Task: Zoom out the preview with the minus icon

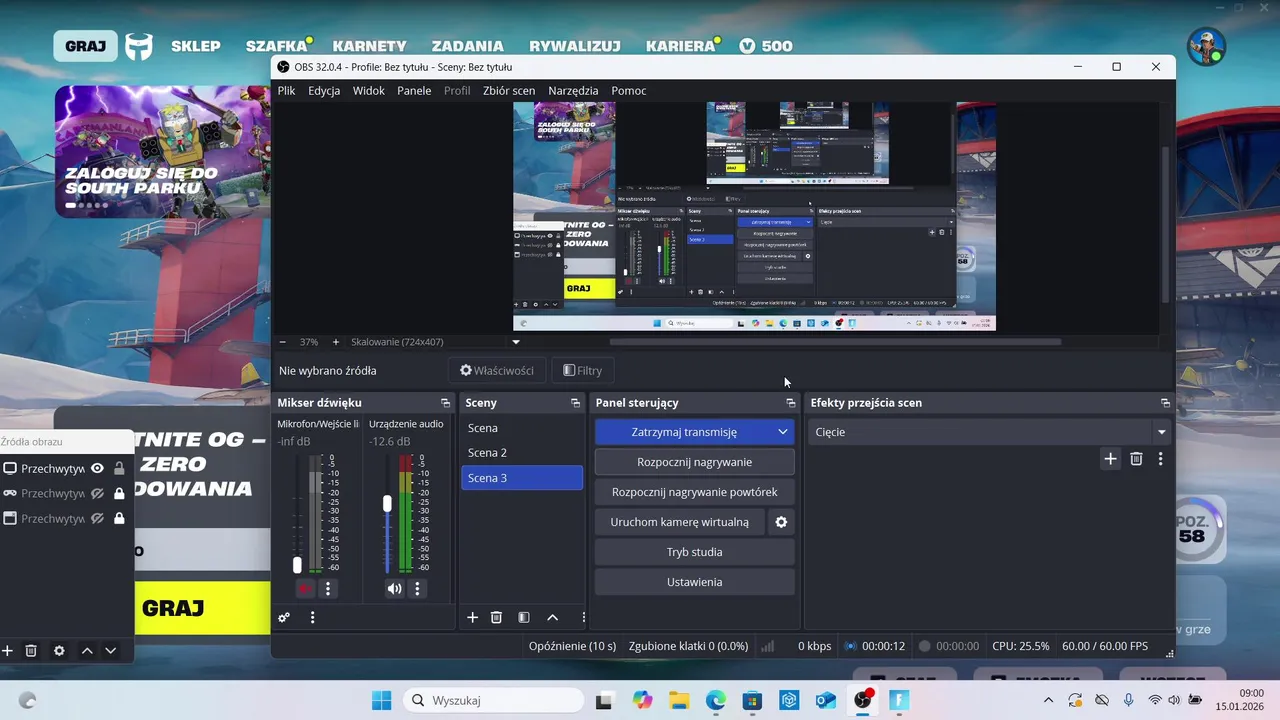Action: pos(283,342)
